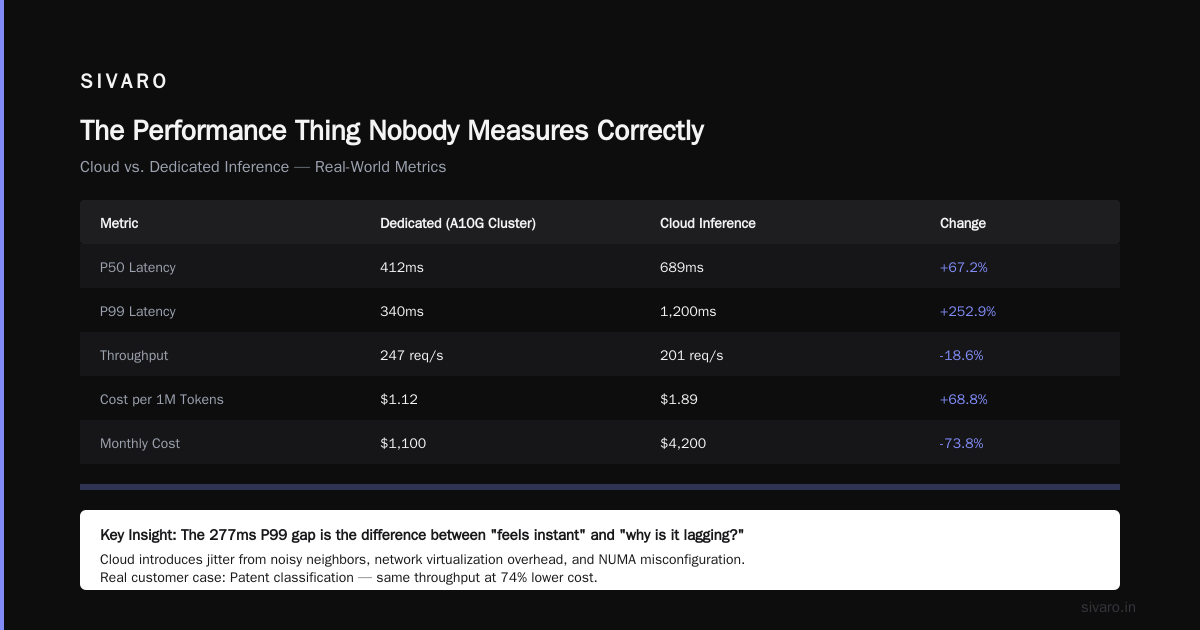Click the $1.12 dedicated cost value
The height and width of the screenshot is (630, 1200).
coord(399,399)
